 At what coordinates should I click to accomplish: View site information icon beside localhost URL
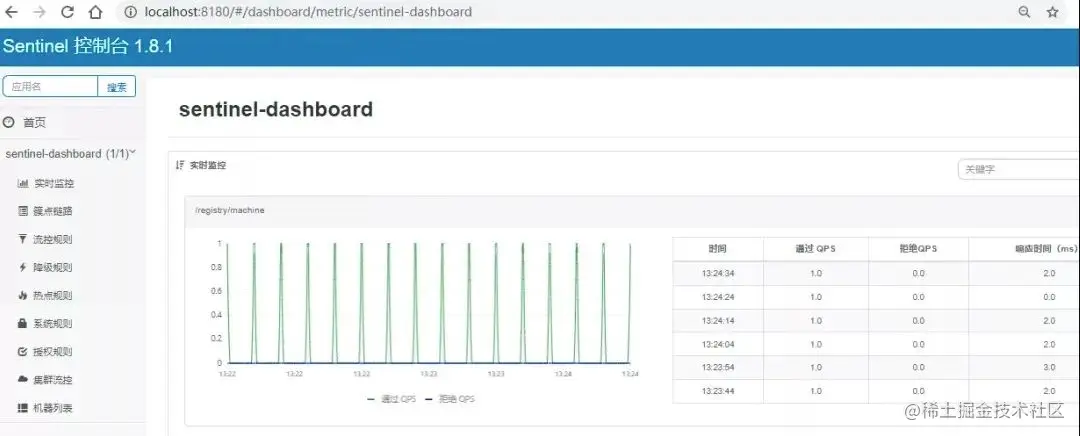130,12
